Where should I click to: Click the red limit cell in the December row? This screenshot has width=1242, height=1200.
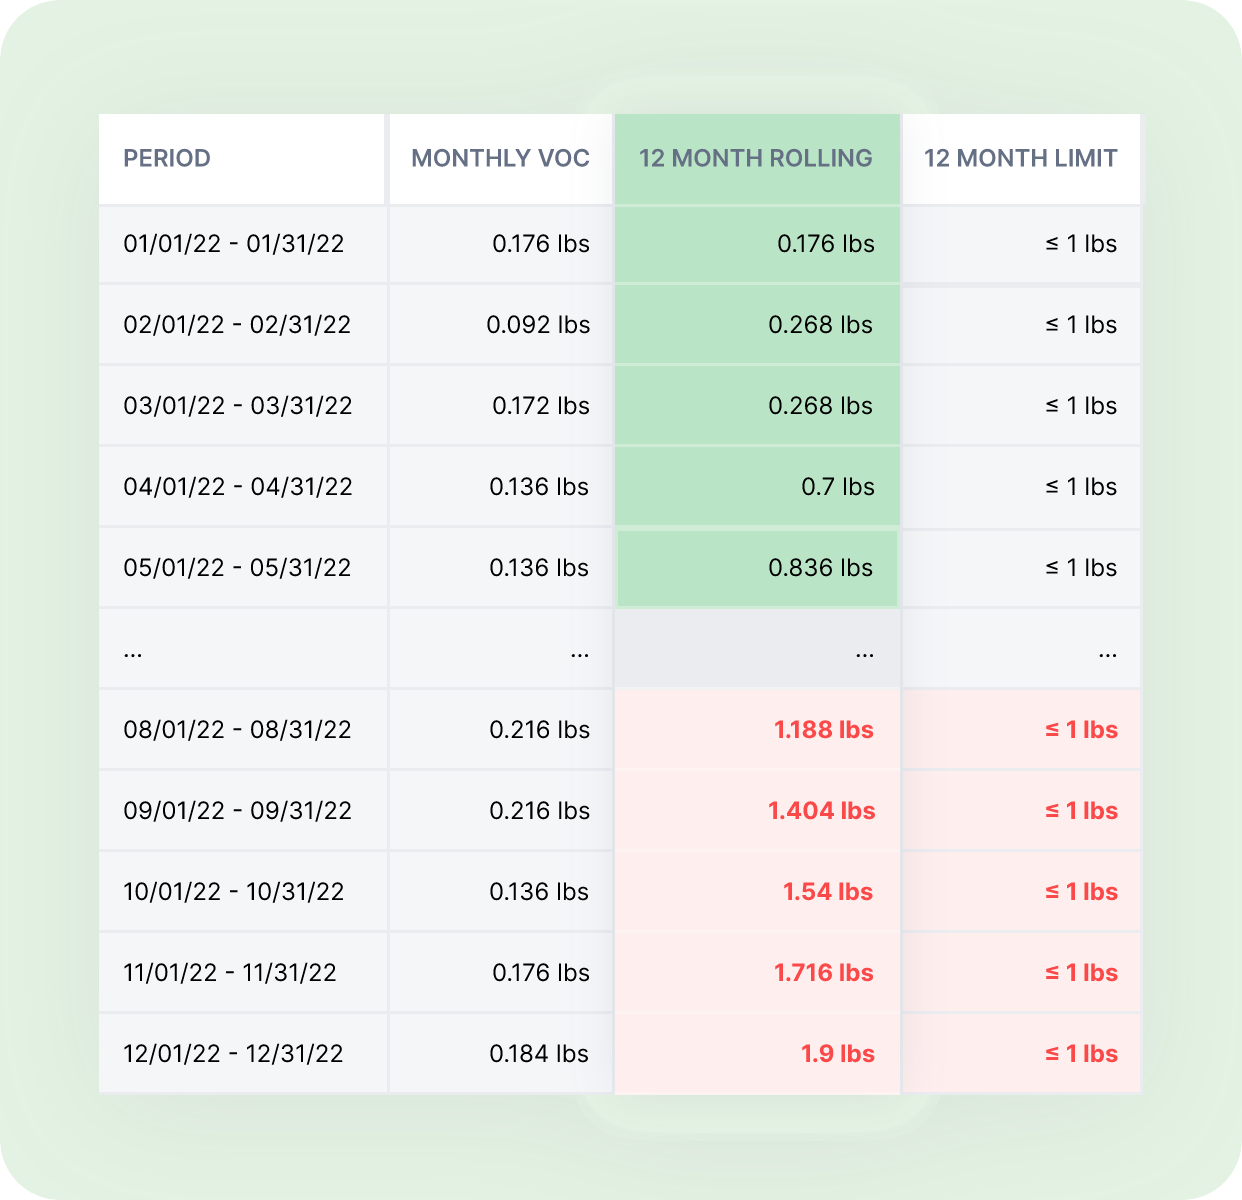[x=1081, y=1054]
